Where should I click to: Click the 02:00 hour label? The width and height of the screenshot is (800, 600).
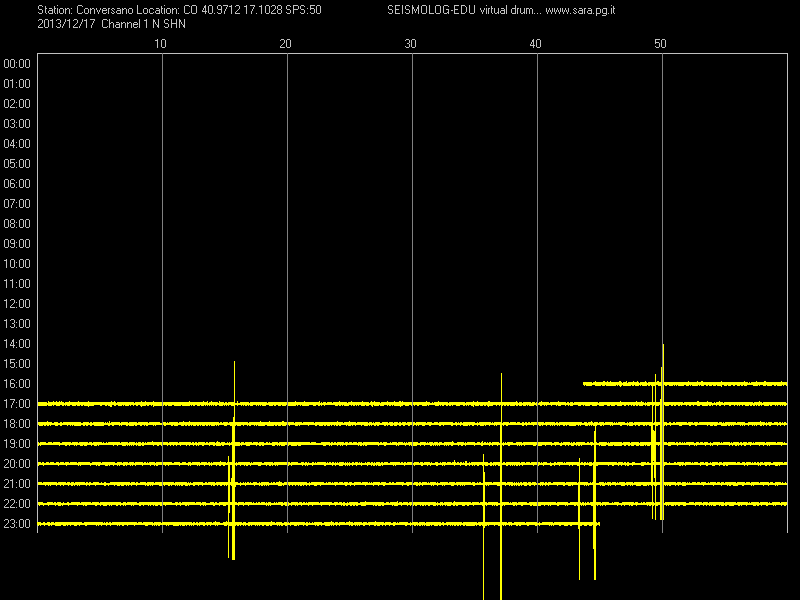point(17,104)
